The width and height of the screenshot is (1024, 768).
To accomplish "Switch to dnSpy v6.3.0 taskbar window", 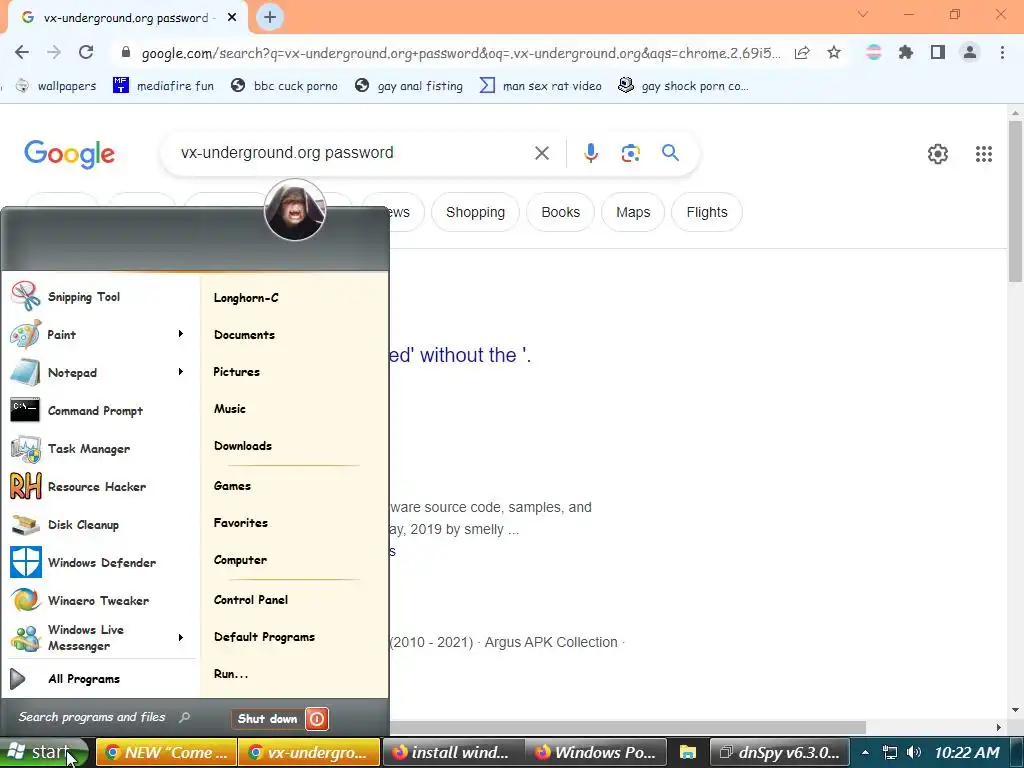I will pyautogui.click(x=779, y=752).
